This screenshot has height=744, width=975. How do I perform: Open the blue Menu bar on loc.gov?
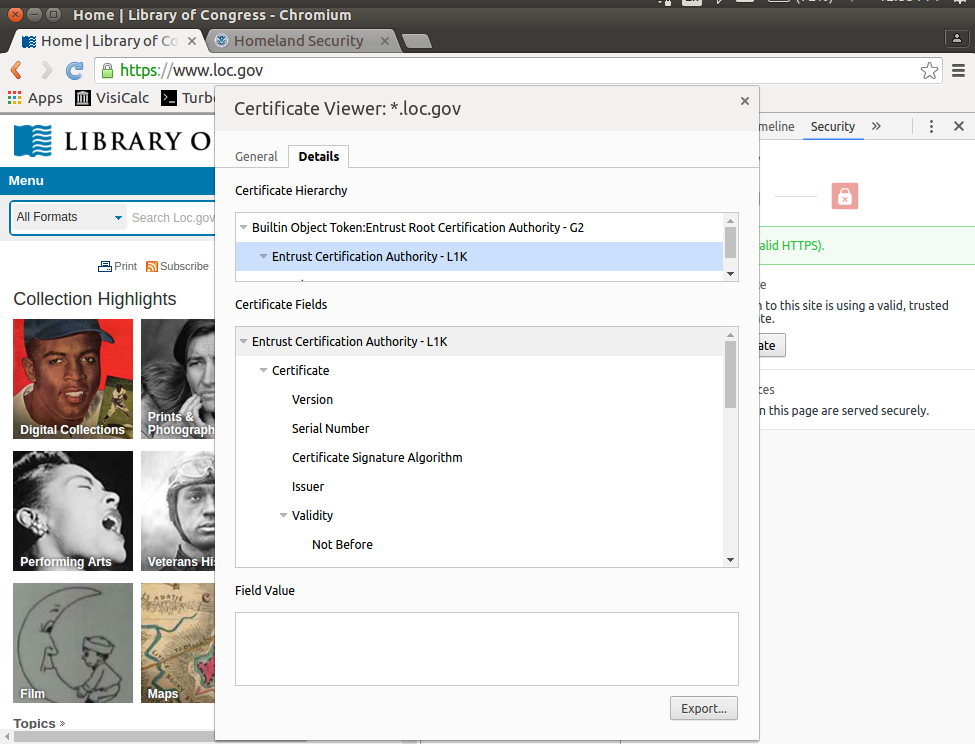107,181
